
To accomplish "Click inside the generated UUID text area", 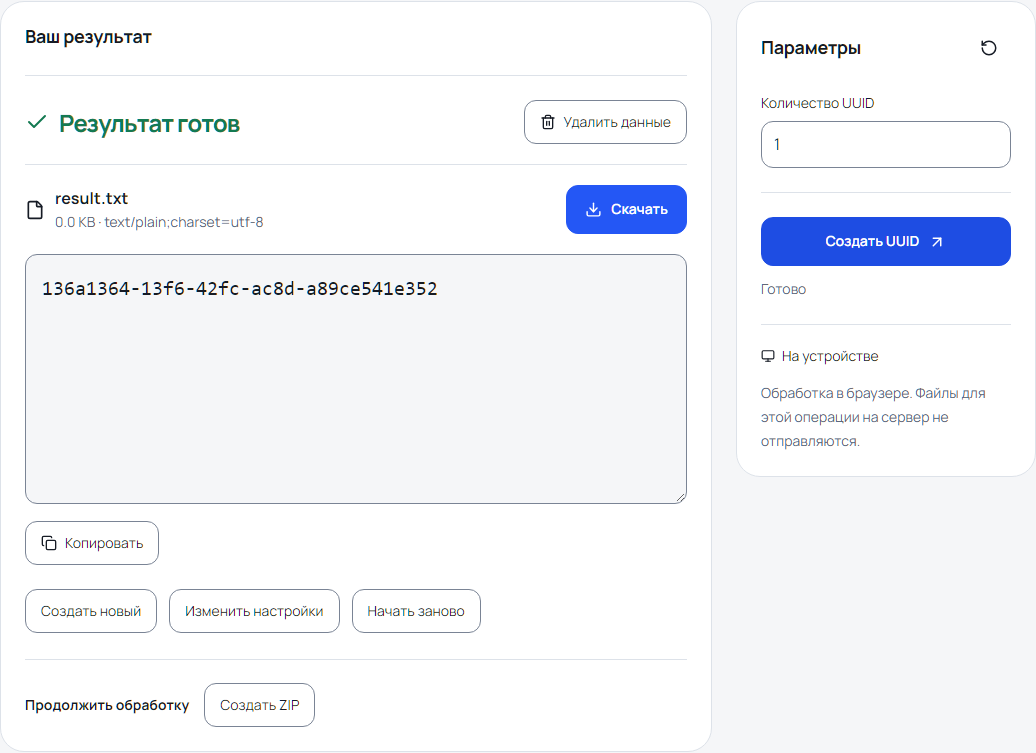I will [x=356, y=379].
